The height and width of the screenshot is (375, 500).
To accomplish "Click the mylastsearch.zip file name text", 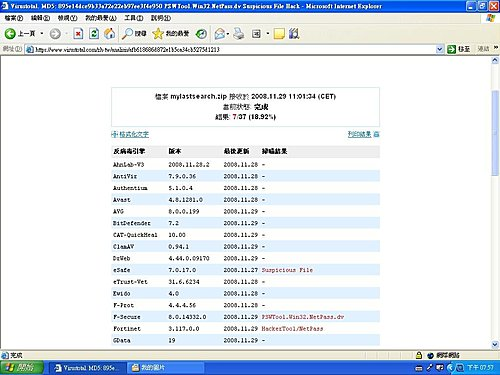I will tap(199, 96).
